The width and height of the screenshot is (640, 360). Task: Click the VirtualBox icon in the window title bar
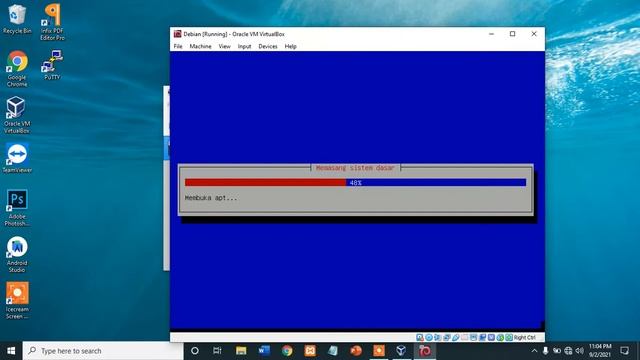point(178,34)
